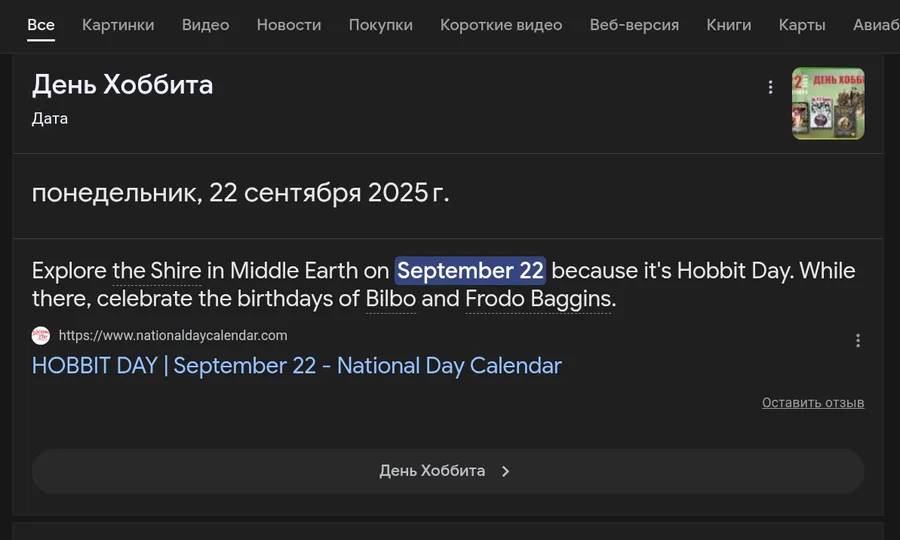This screenshot has height=540, width=900.
Task: Open HOBBIT DAY National Day Calendar link
Action: (x=296, y=366)
